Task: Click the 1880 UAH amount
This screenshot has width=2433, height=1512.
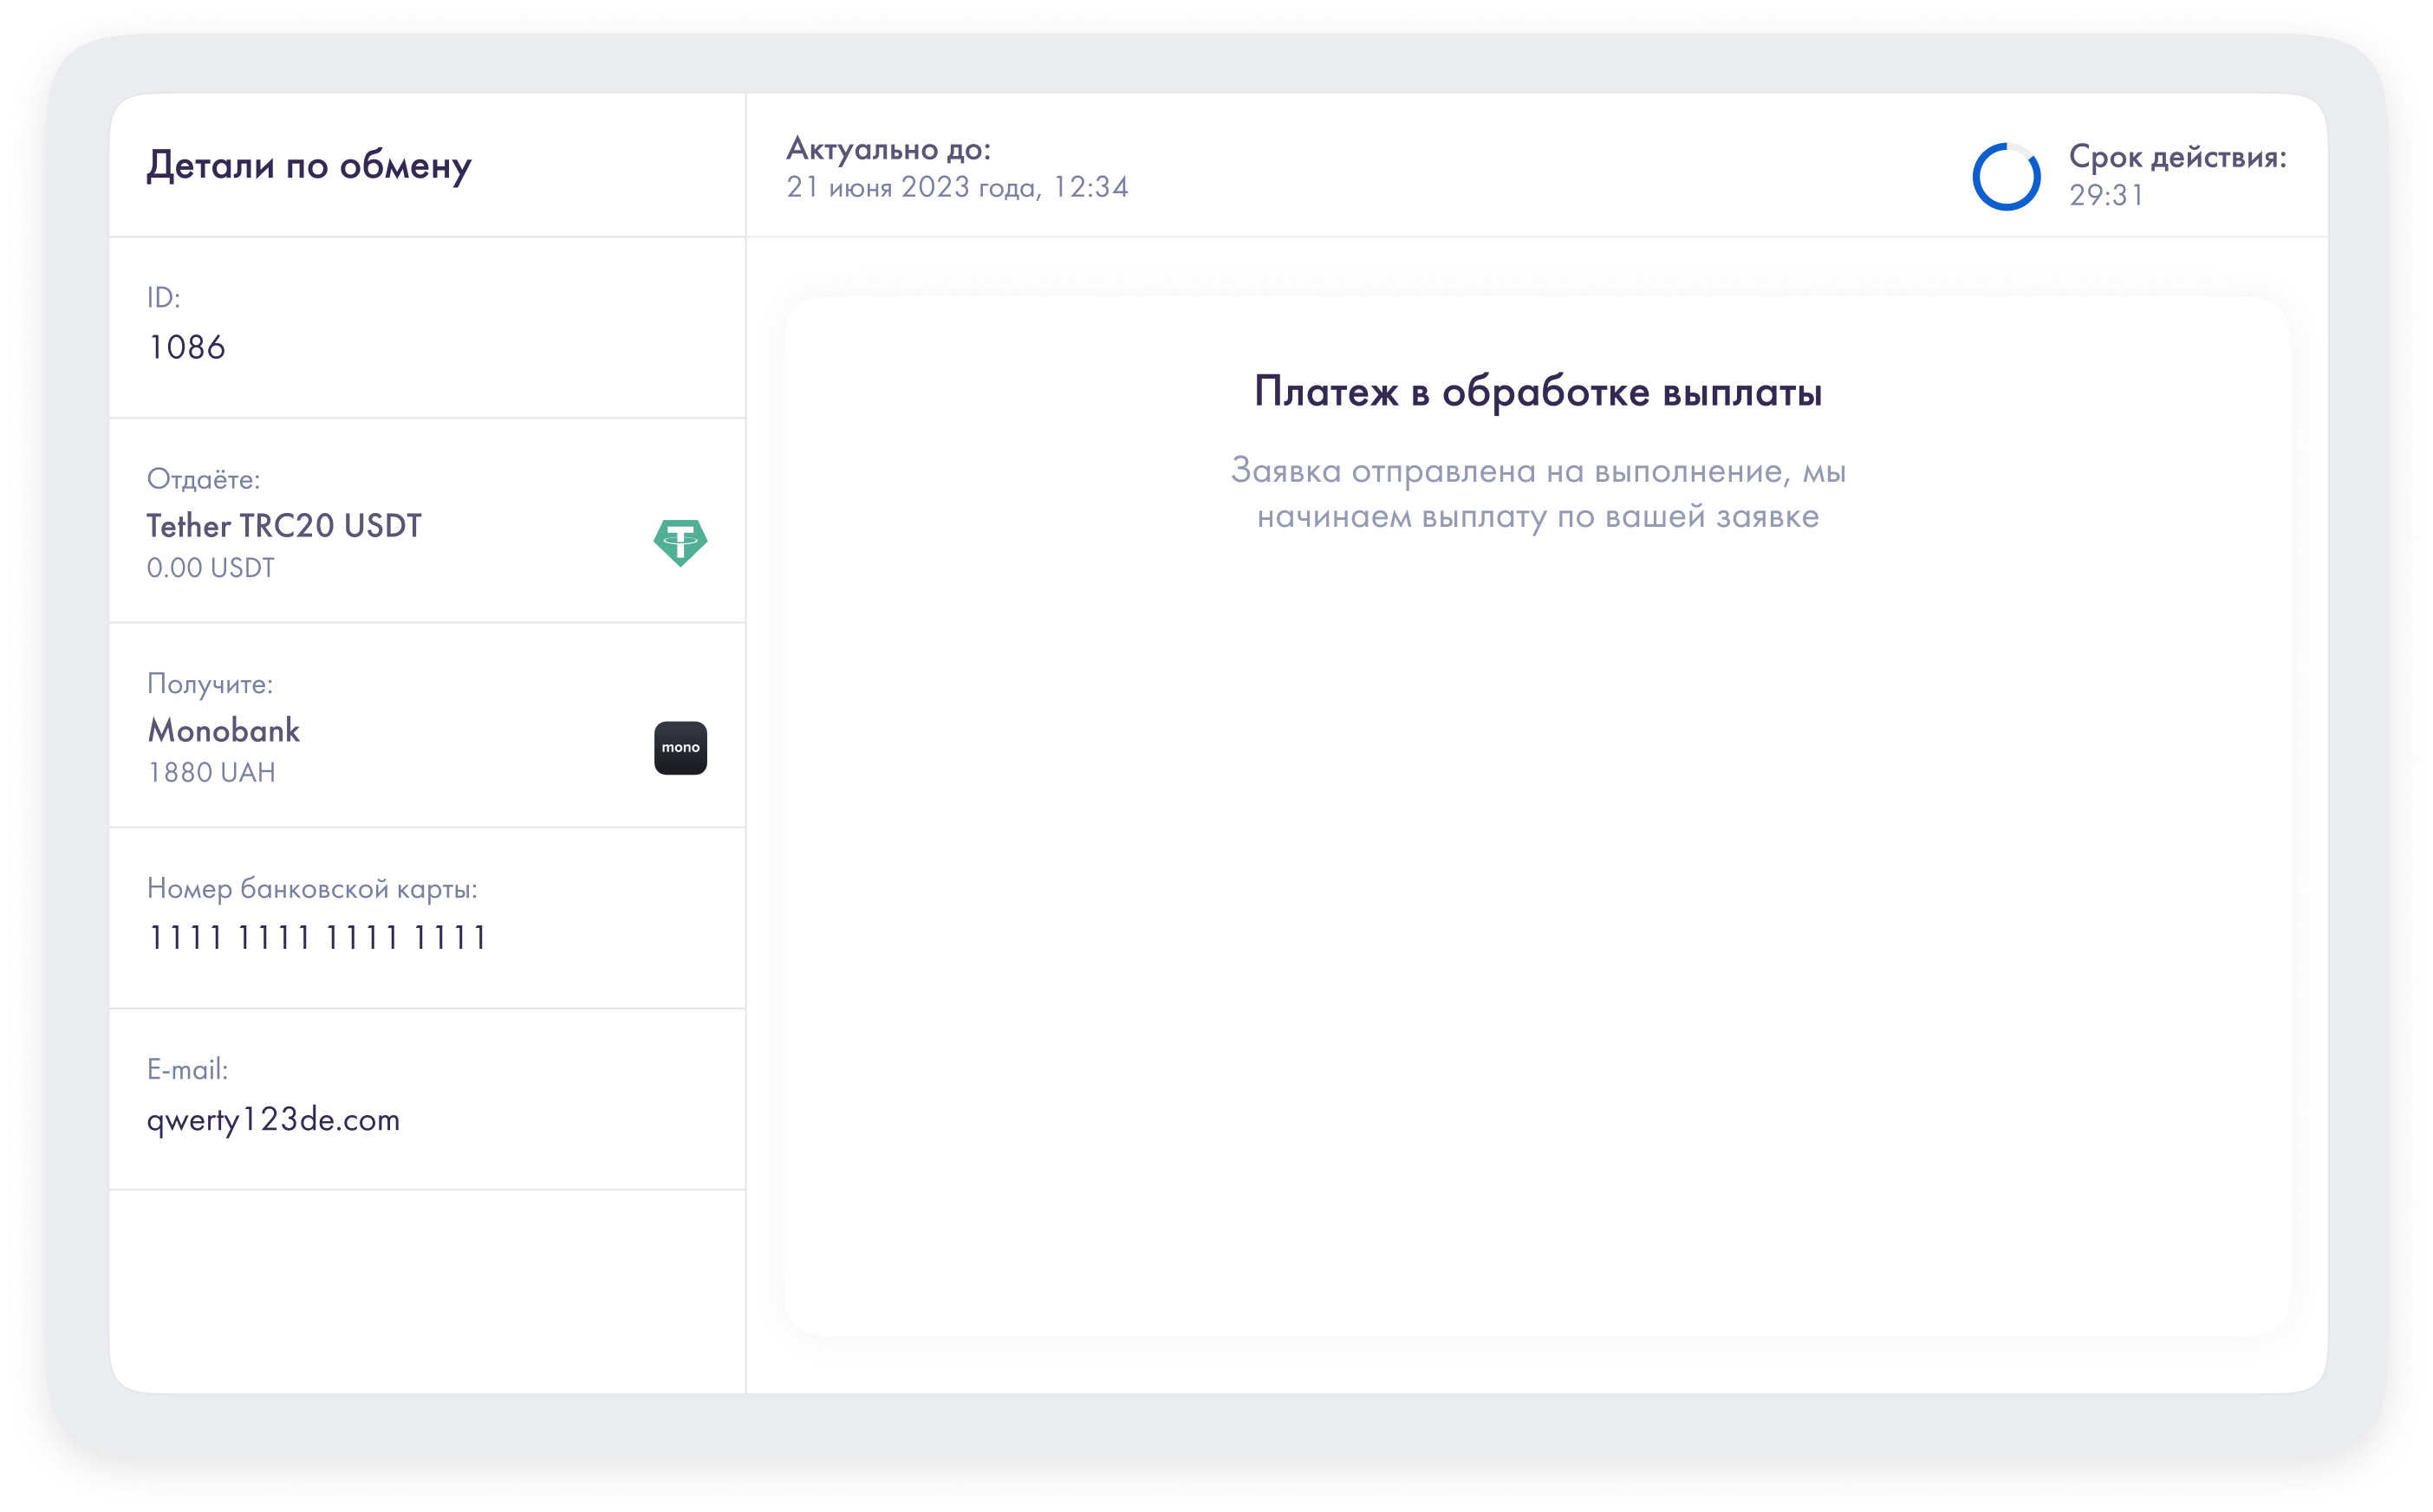Action: [x=211, y=773]
